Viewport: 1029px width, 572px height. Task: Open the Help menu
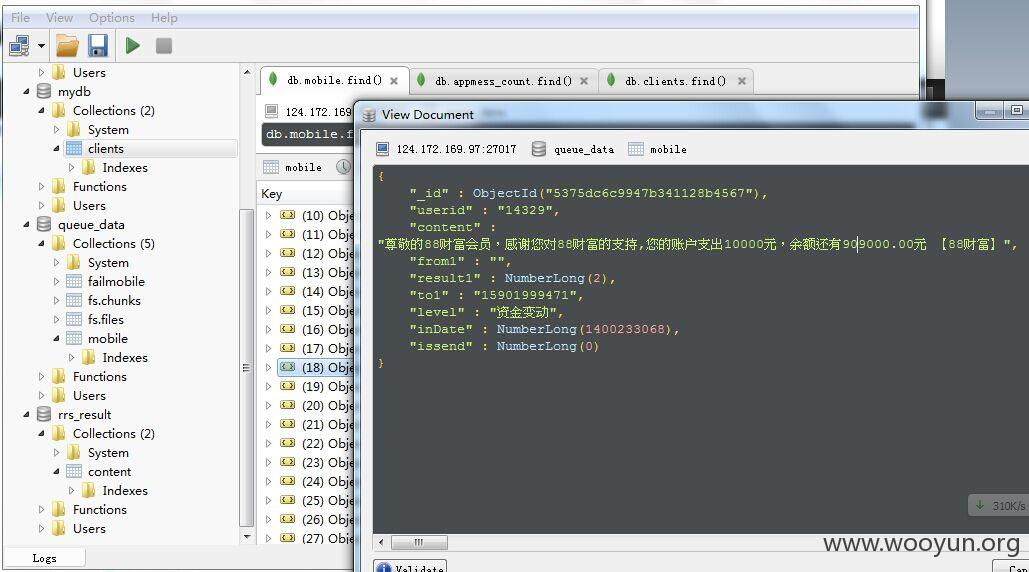pyautogui.click(x=164, y=18)
